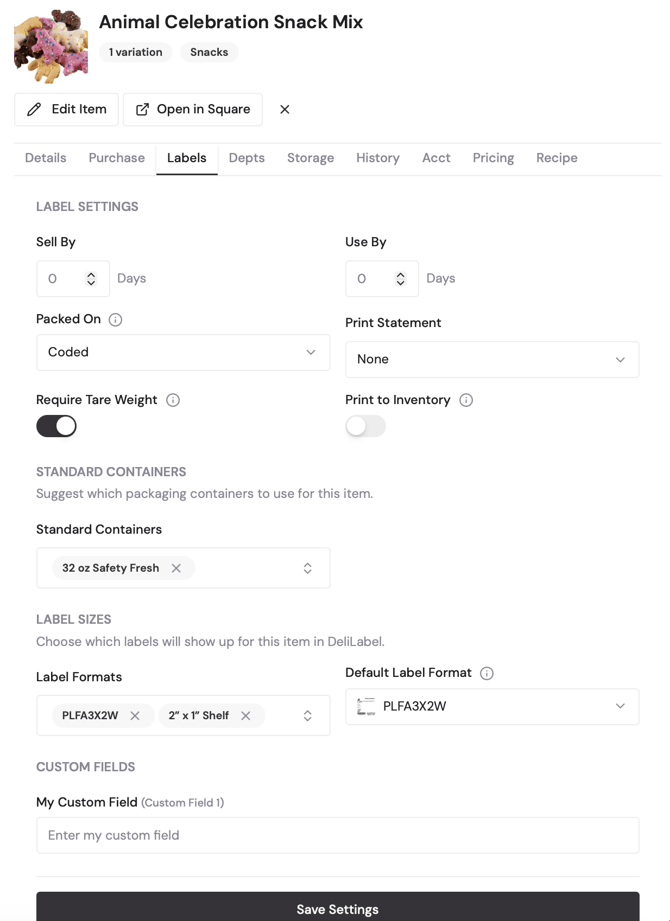Open the Packed On dropdown

click(x=183, y=352)
